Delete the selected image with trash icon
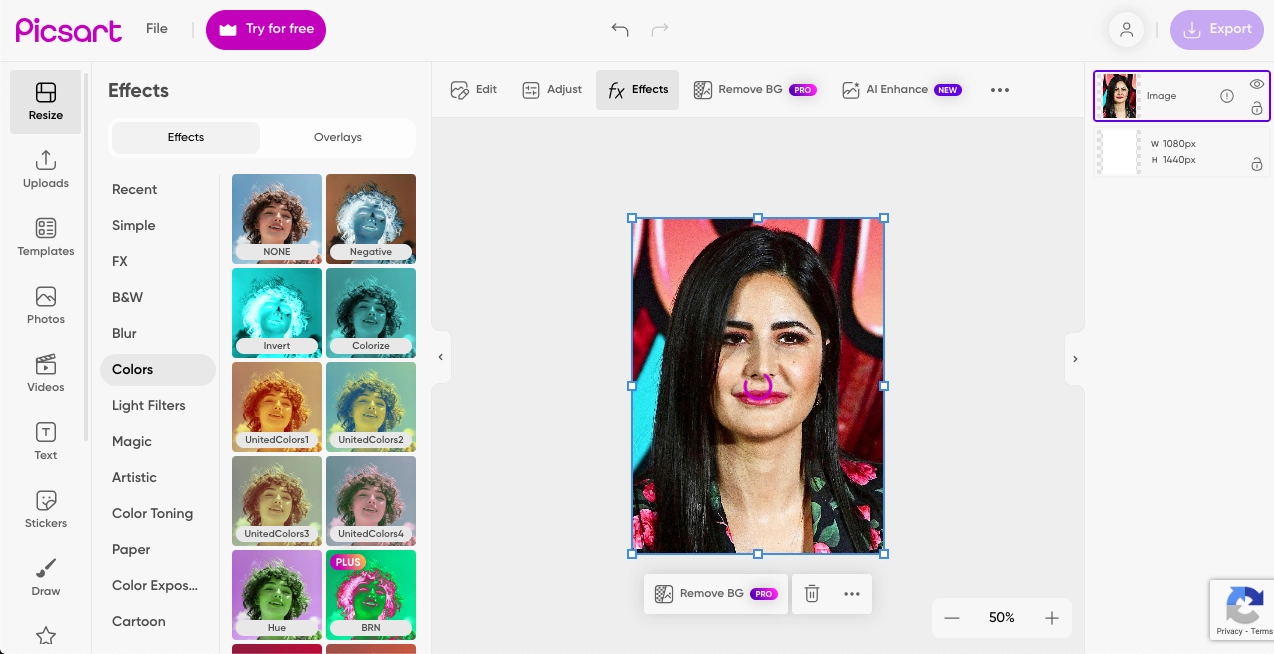This screenshot has width=1274, height=654. tap(812, 594)
